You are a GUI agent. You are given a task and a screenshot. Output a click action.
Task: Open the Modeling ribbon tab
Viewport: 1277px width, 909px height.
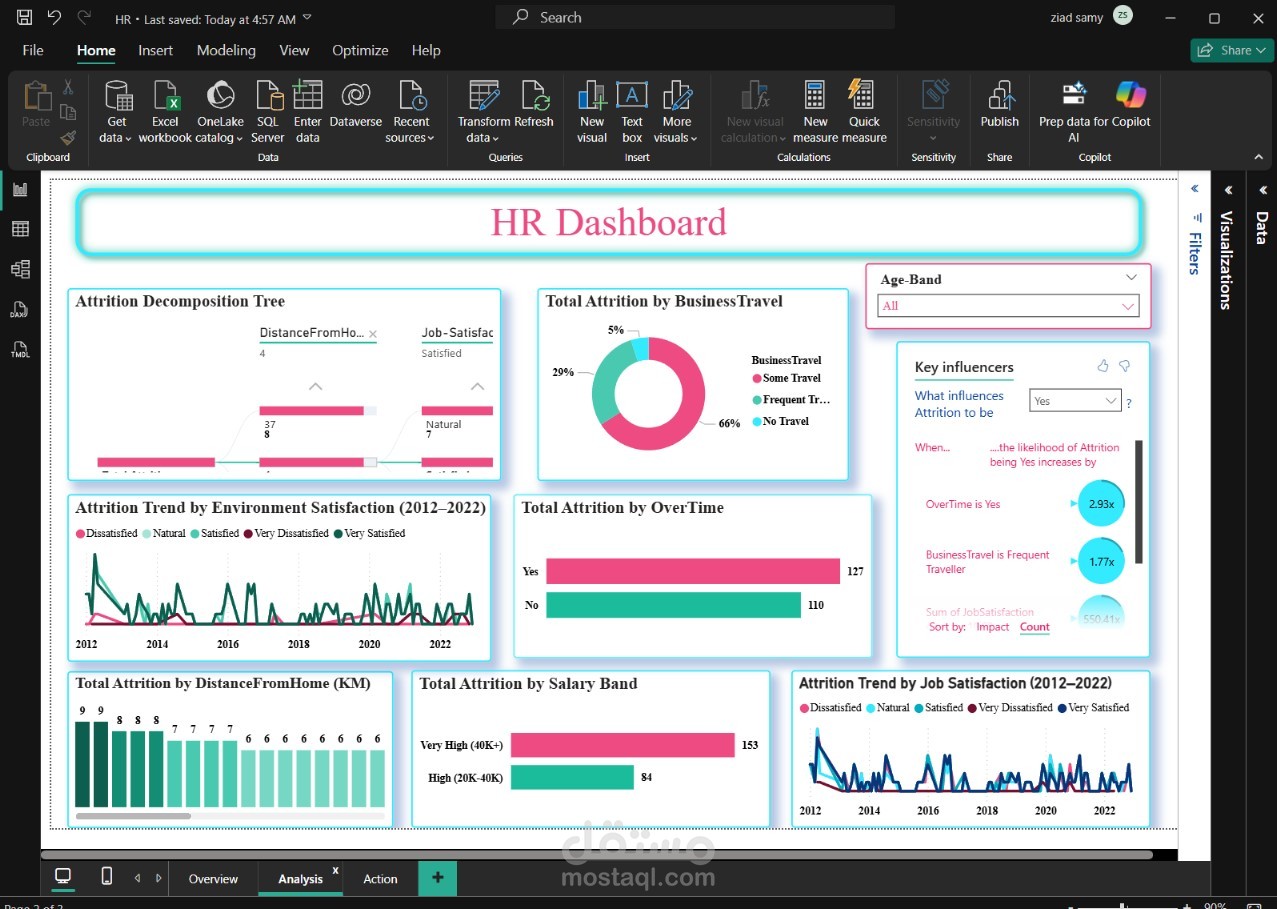pyautogui.click(x=226, y=50)
